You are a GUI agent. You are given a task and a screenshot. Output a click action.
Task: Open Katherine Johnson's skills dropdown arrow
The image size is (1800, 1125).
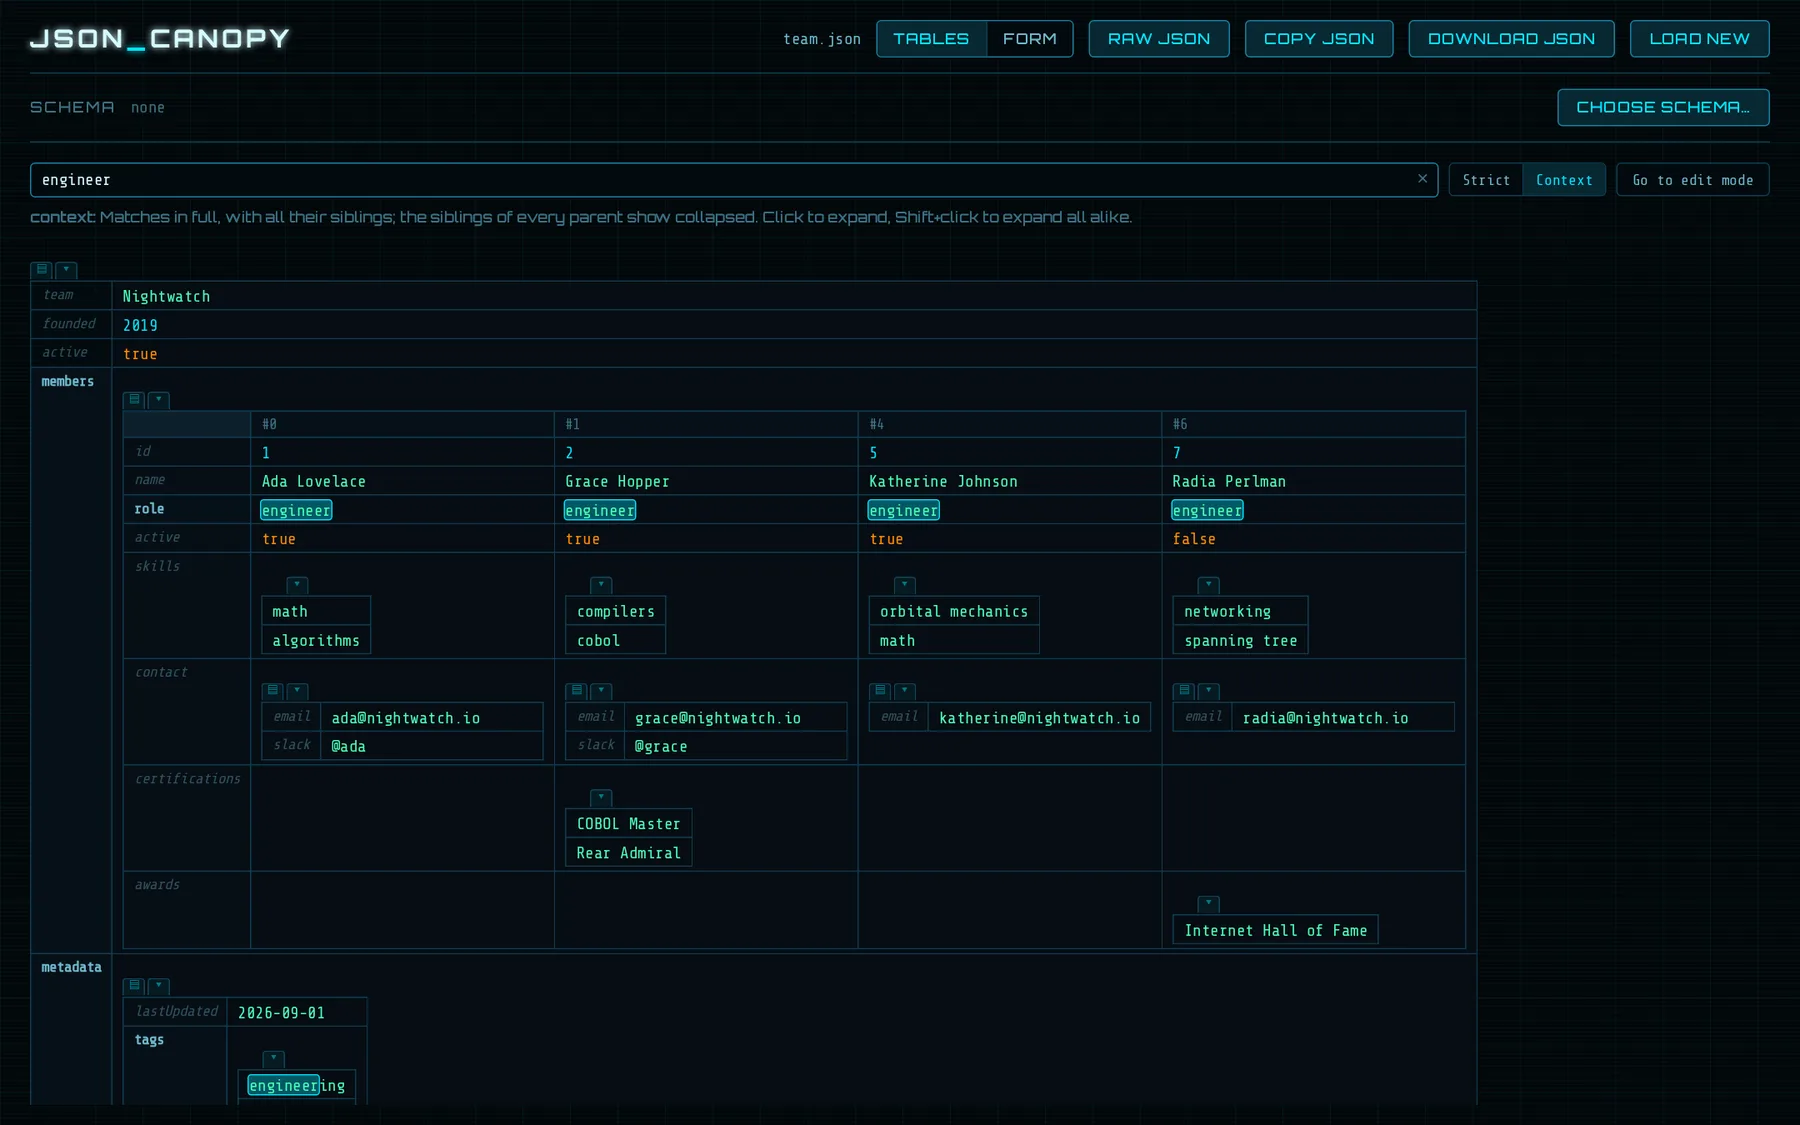[x=905, y=585]
